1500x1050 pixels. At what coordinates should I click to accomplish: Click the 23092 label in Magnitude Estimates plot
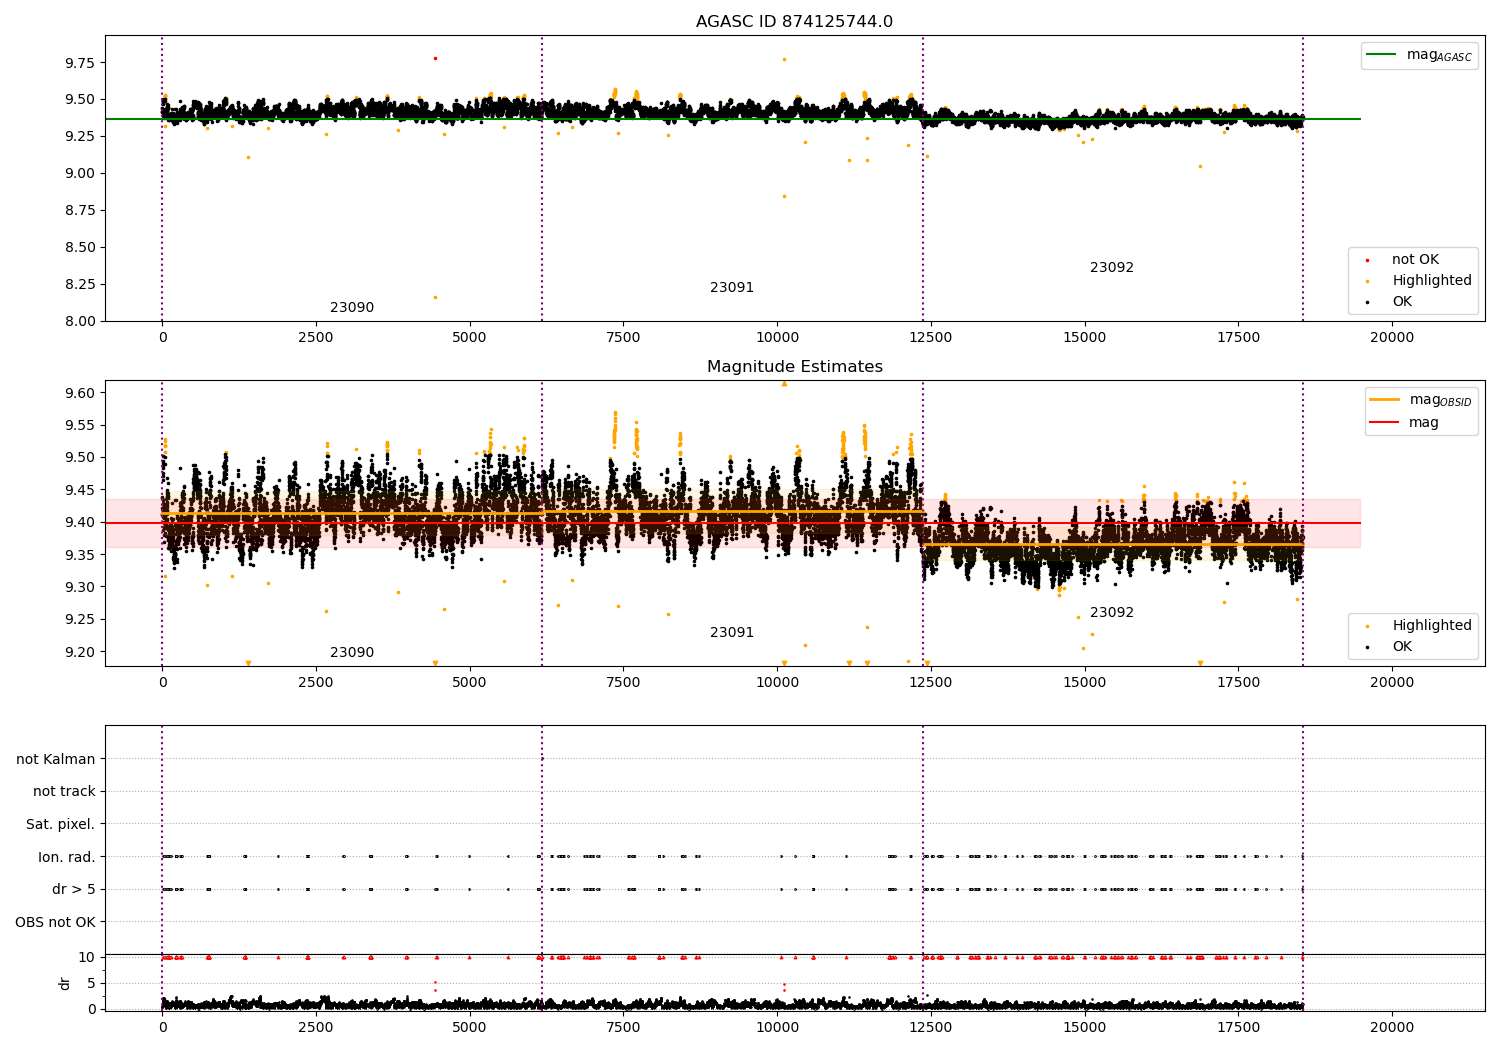(1112, 613)
